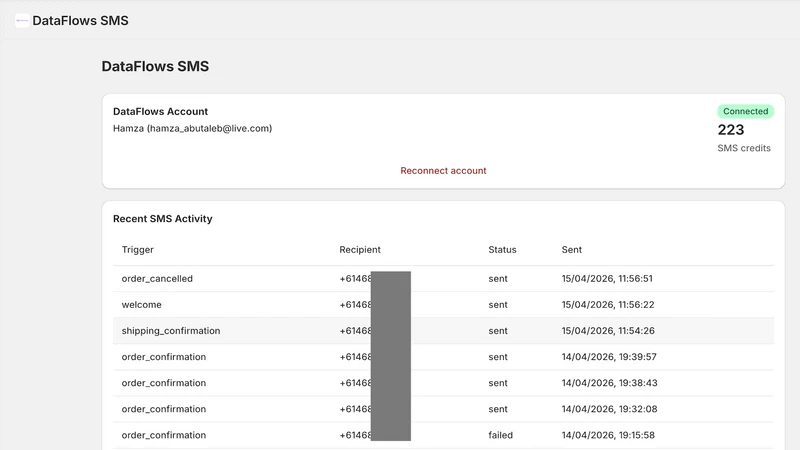The image size is (800, 450).
Task: Click the Sent column header
Action: [571, 250]
